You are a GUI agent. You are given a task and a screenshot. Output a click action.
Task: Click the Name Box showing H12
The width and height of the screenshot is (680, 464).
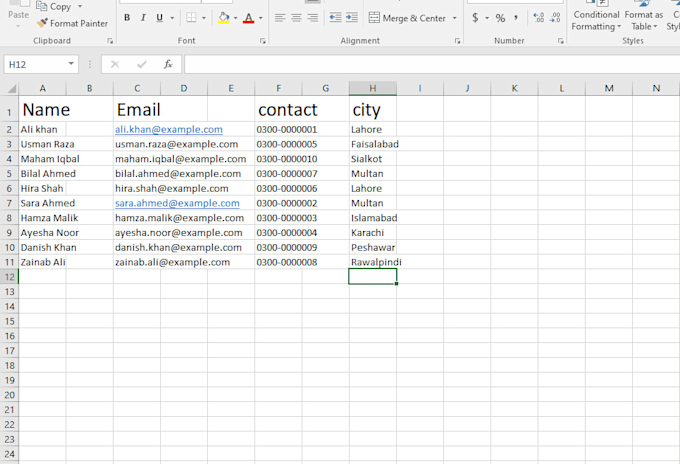tap(35, 65)
